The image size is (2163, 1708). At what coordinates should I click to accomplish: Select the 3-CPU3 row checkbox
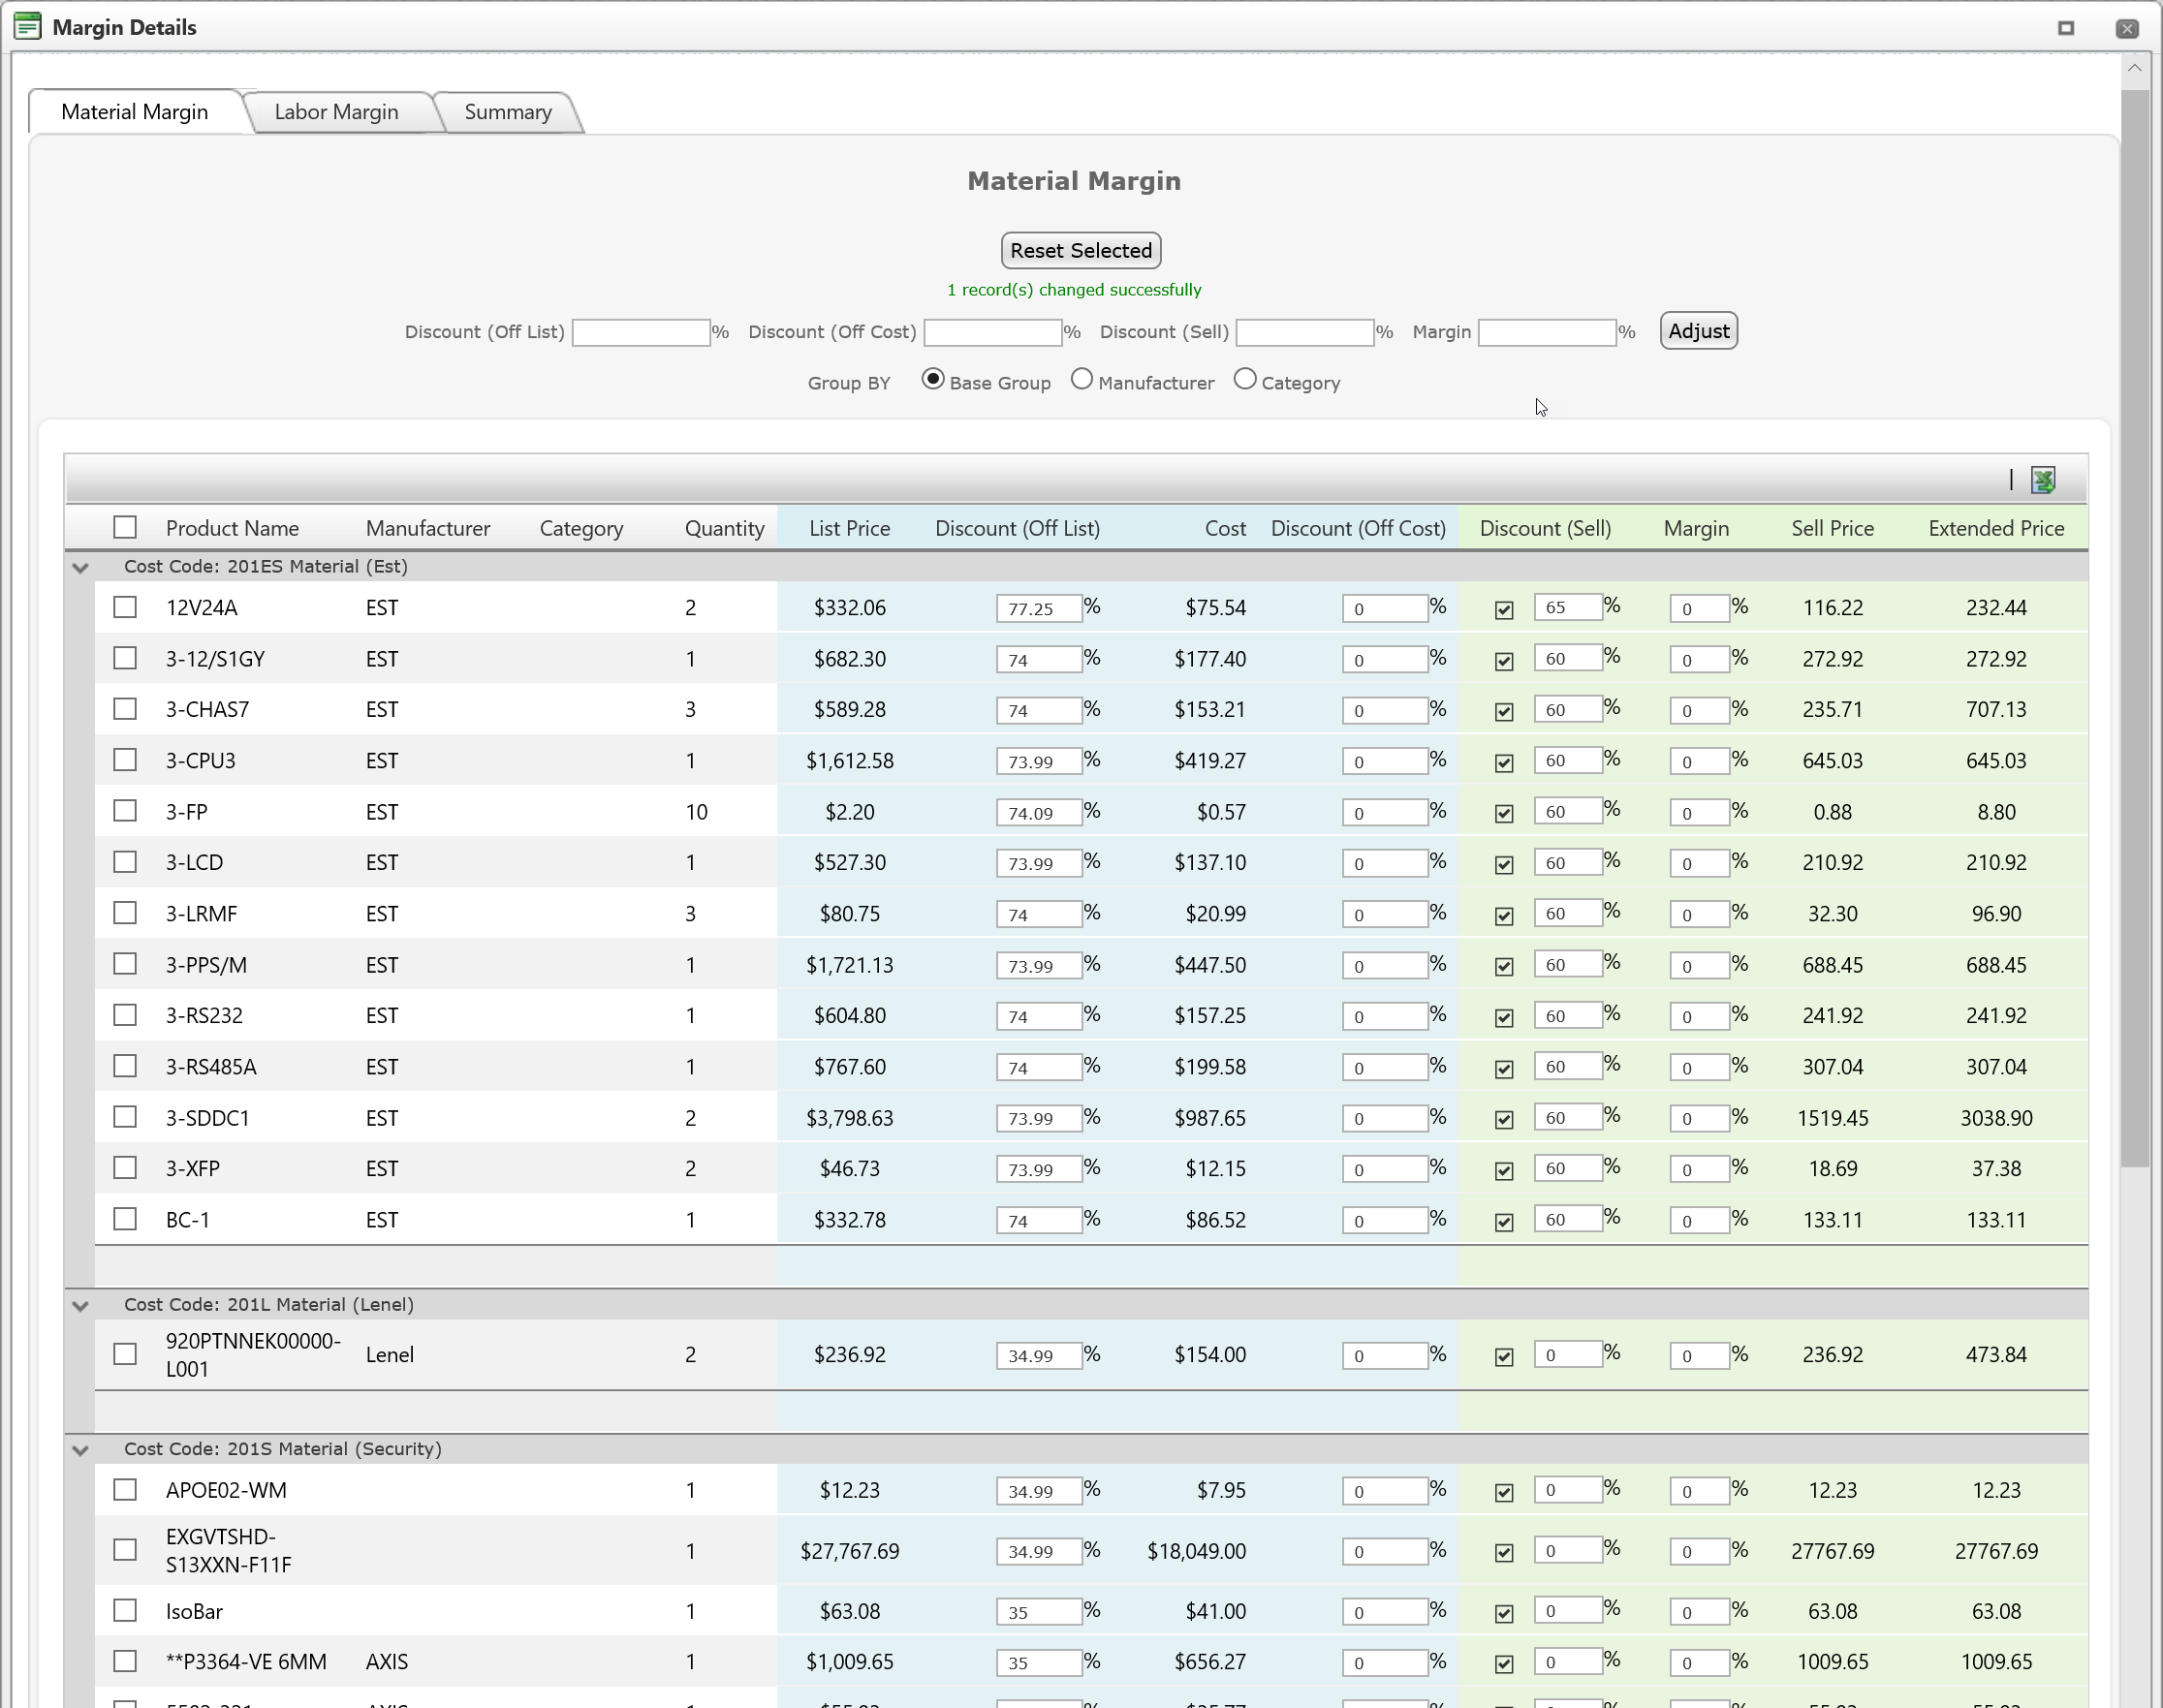click(125, 760)
